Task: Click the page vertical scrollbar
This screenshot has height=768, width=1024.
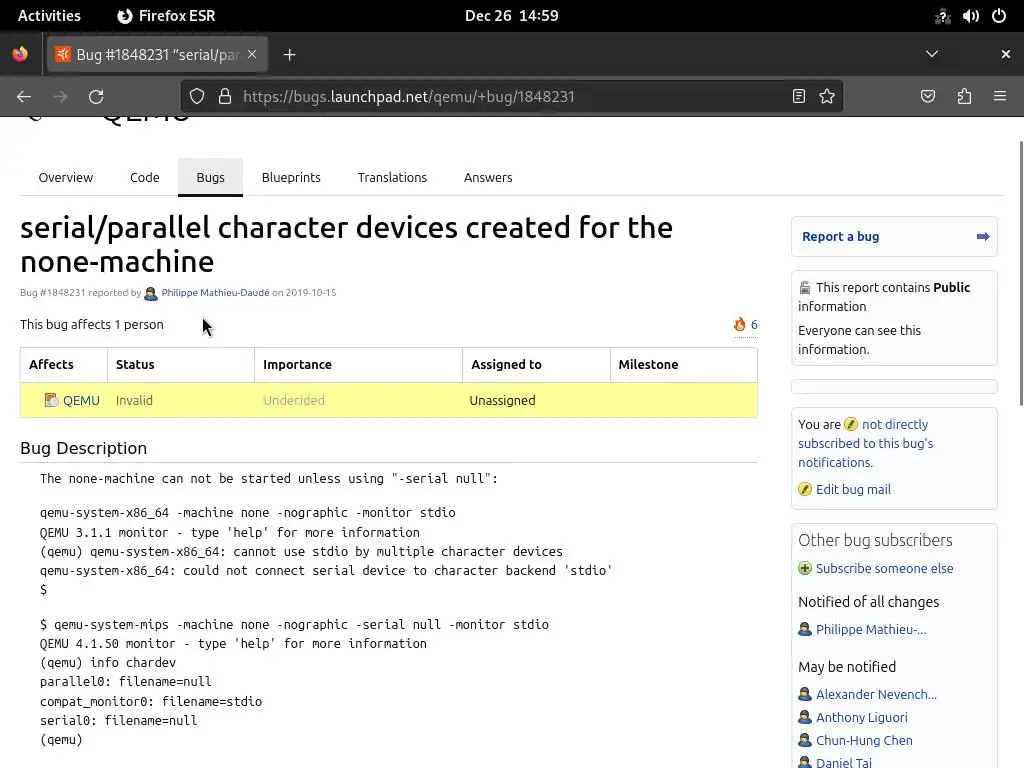Action: 1020,270
